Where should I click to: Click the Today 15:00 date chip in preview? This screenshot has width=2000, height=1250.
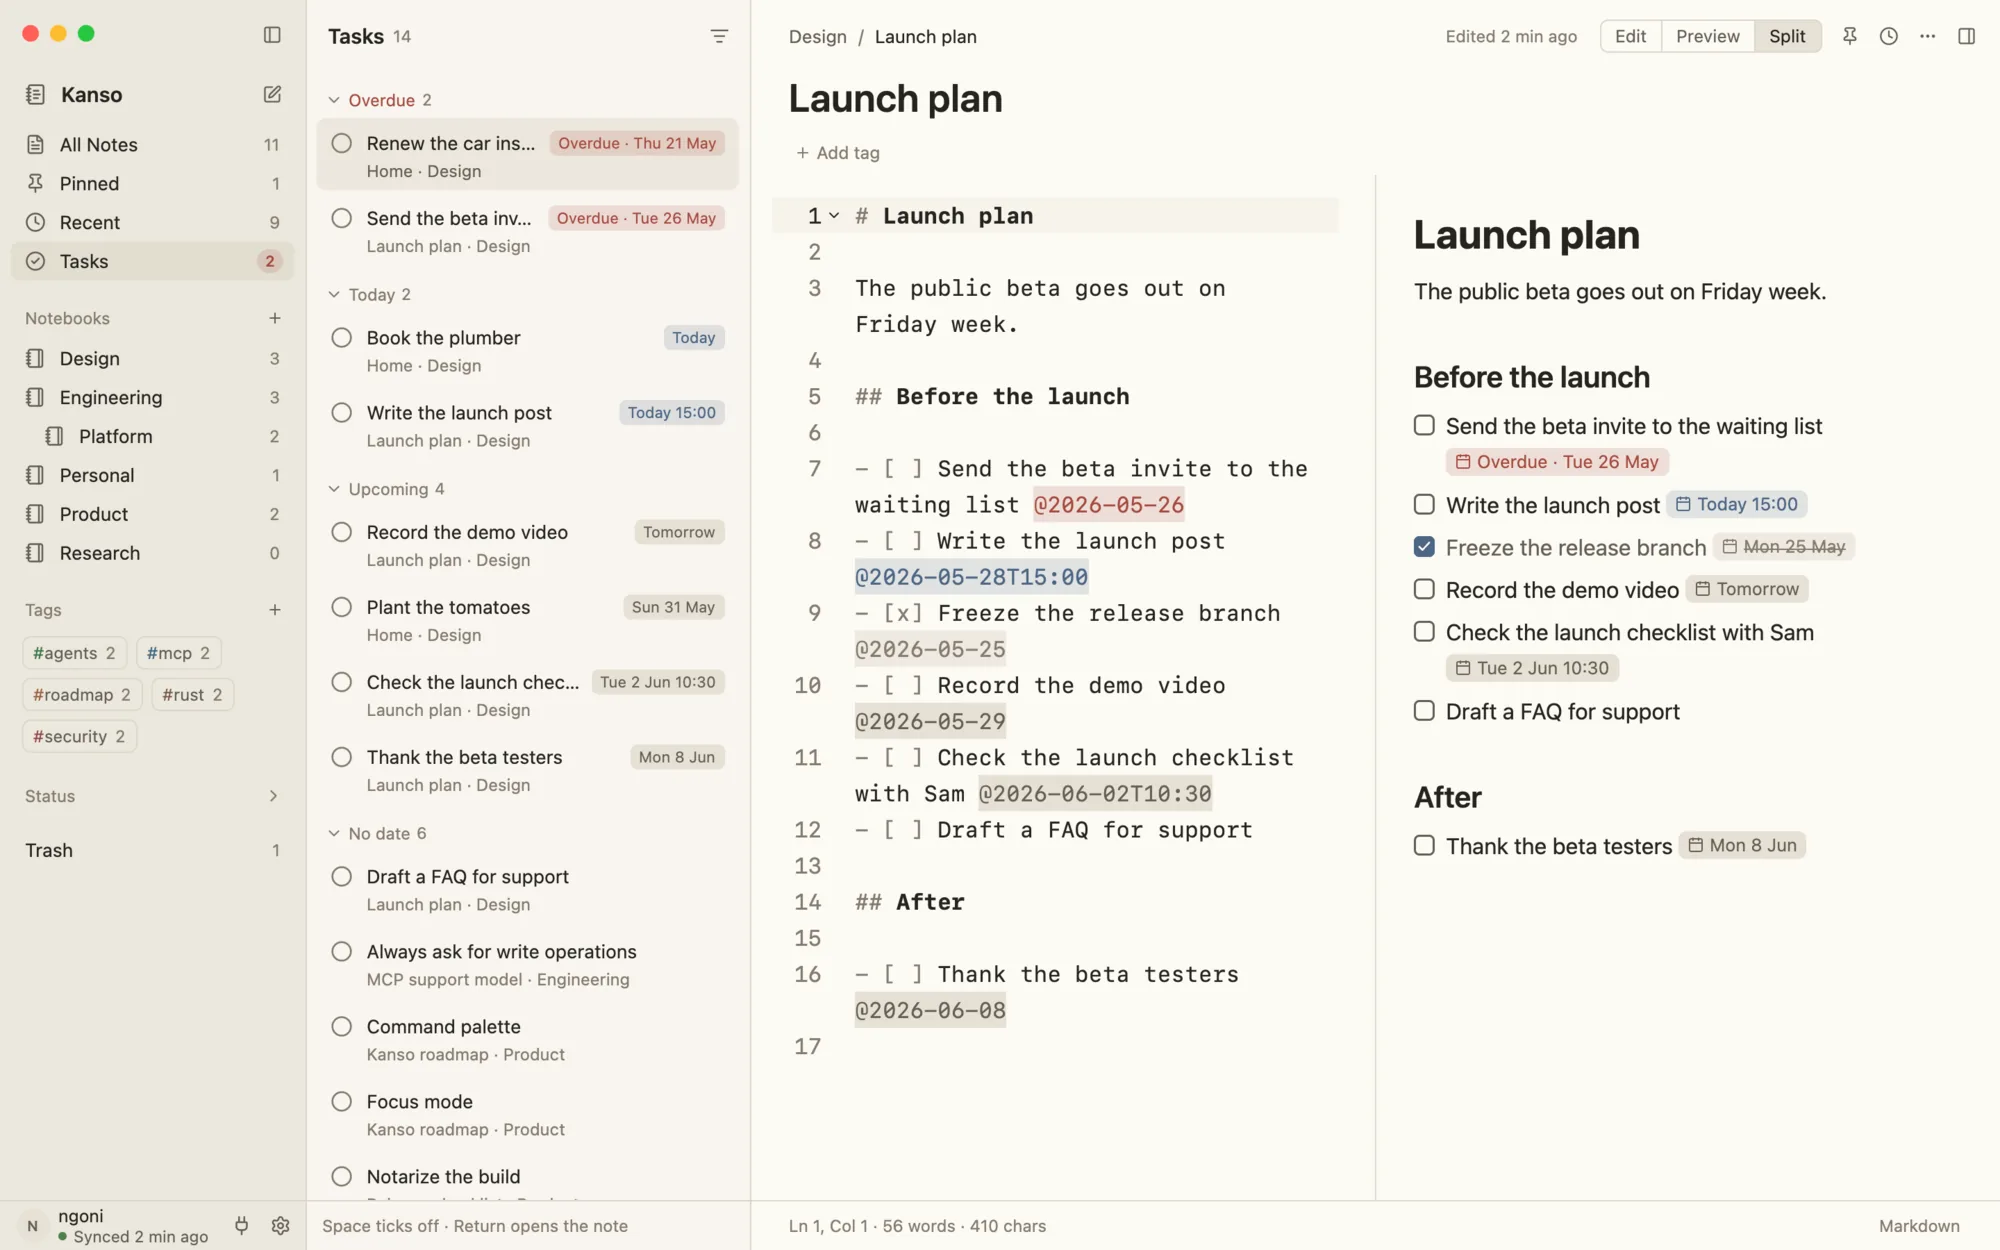1736,504
